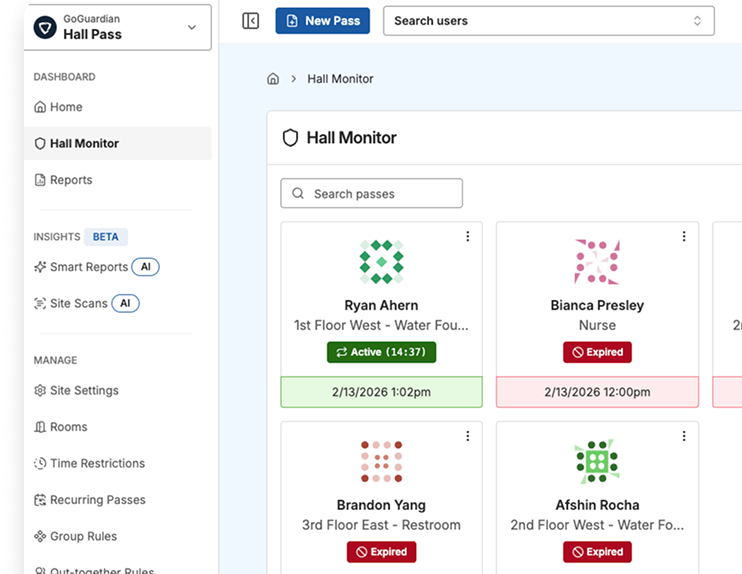Click the BETA badge next to Insights
The width and height of the screenshot is (742, 574).
tap(106, 237)
